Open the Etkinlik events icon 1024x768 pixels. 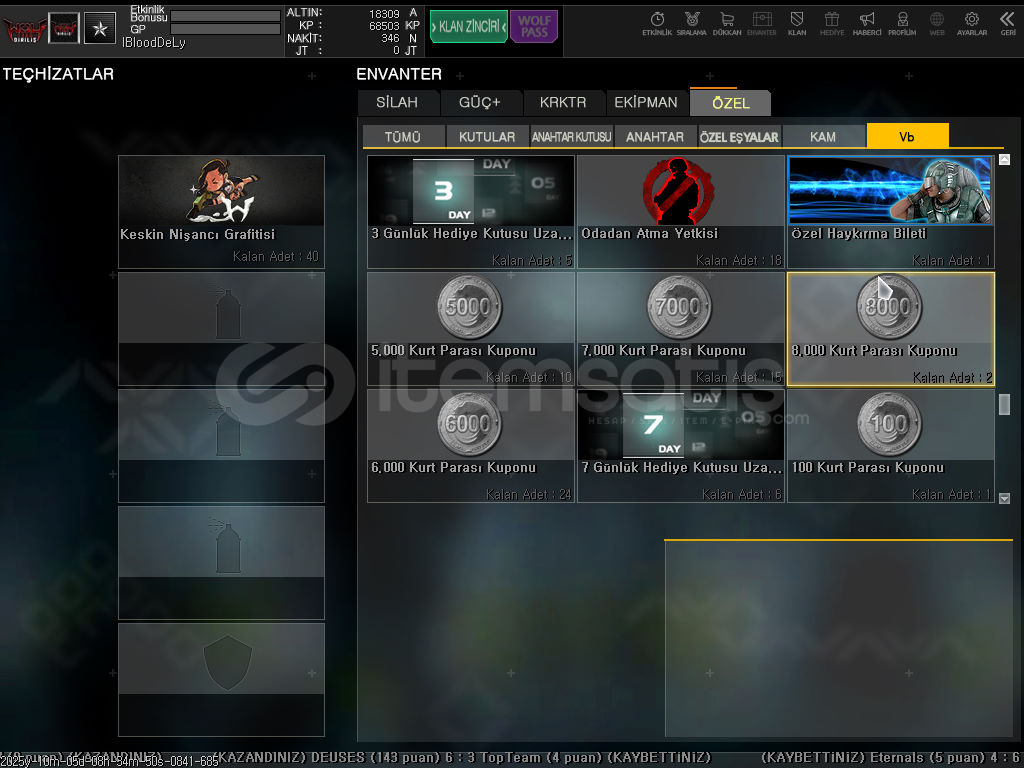tap(657, 23)
